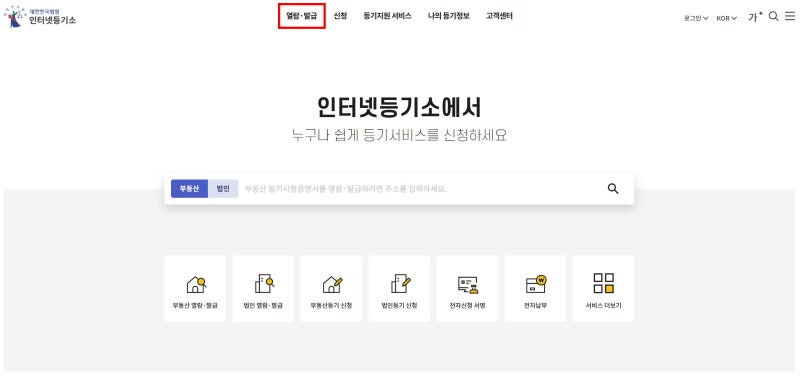Open the 나의 등기정보 menu
The height and width of the screenshot is (377, 800).
coord(448,16)
